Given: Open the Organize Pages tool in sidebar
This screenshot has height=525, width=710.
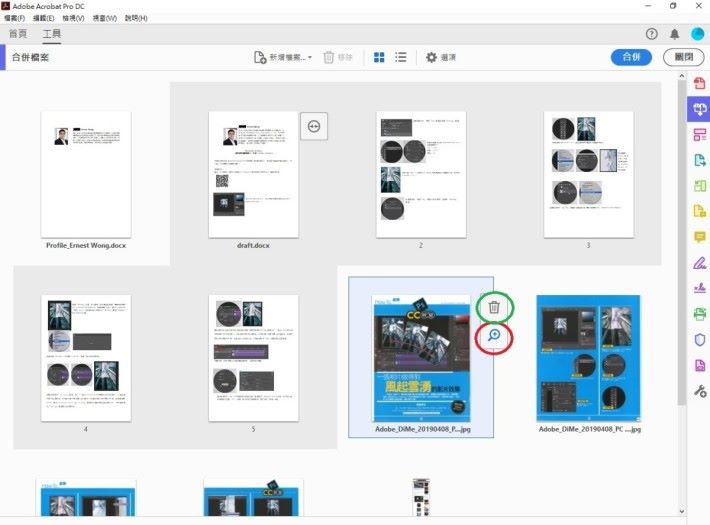Looking at the screenshot, I should (700, 186).
